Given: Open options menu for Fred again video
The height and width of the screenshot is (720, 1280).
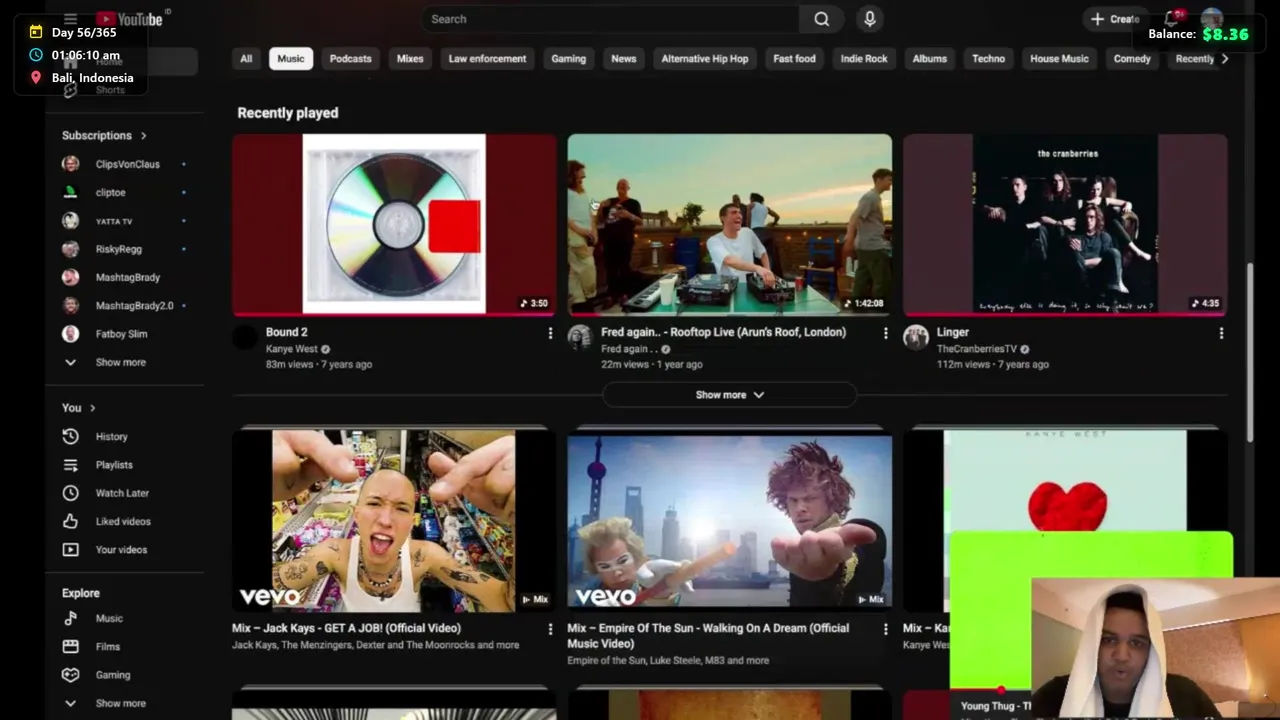Looking at the screenshot, I should point(885,333).
